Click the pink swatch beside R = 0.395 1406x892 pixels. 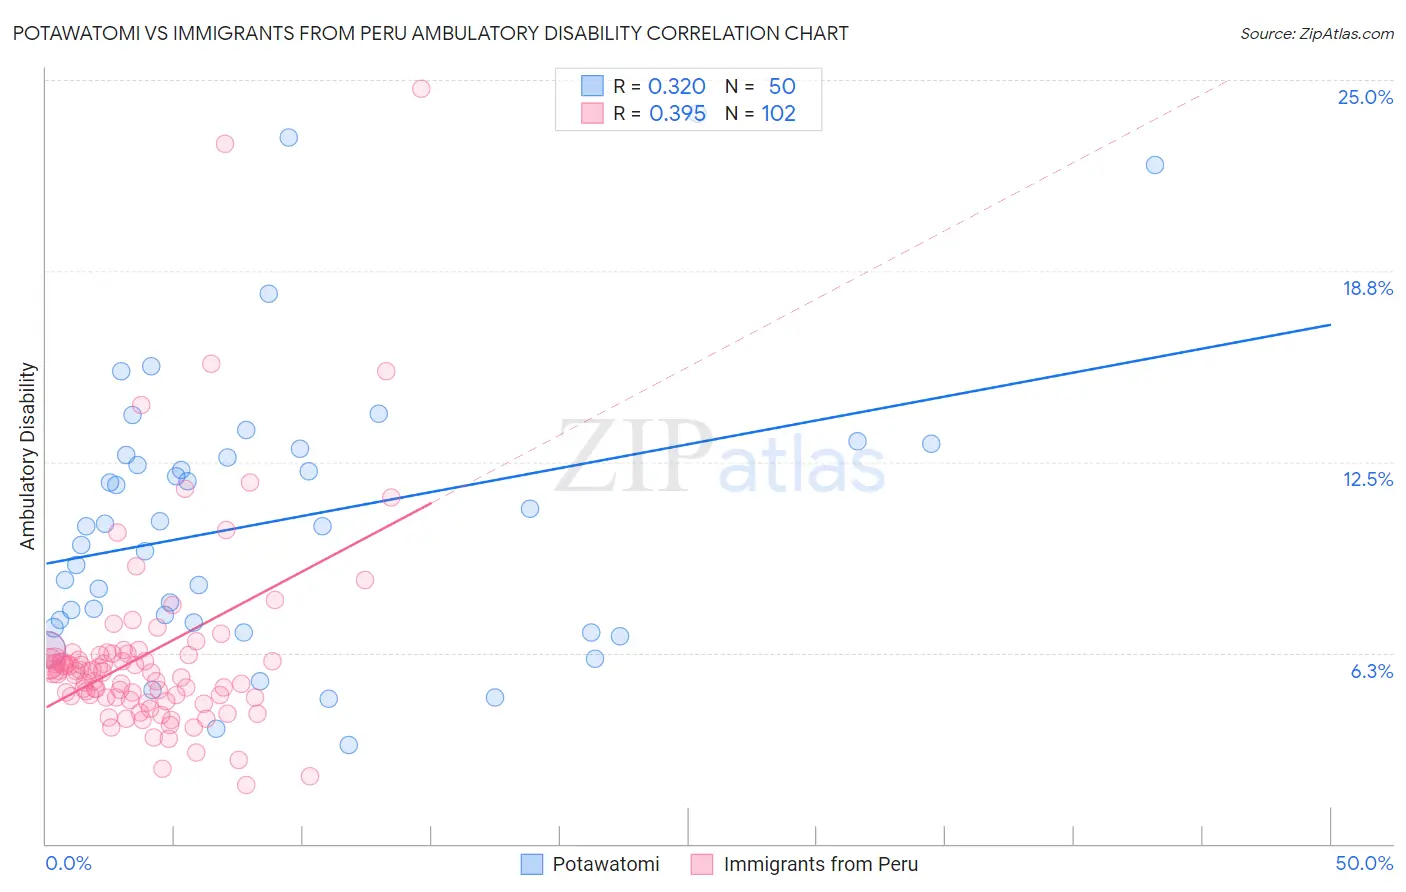point(592,113)
